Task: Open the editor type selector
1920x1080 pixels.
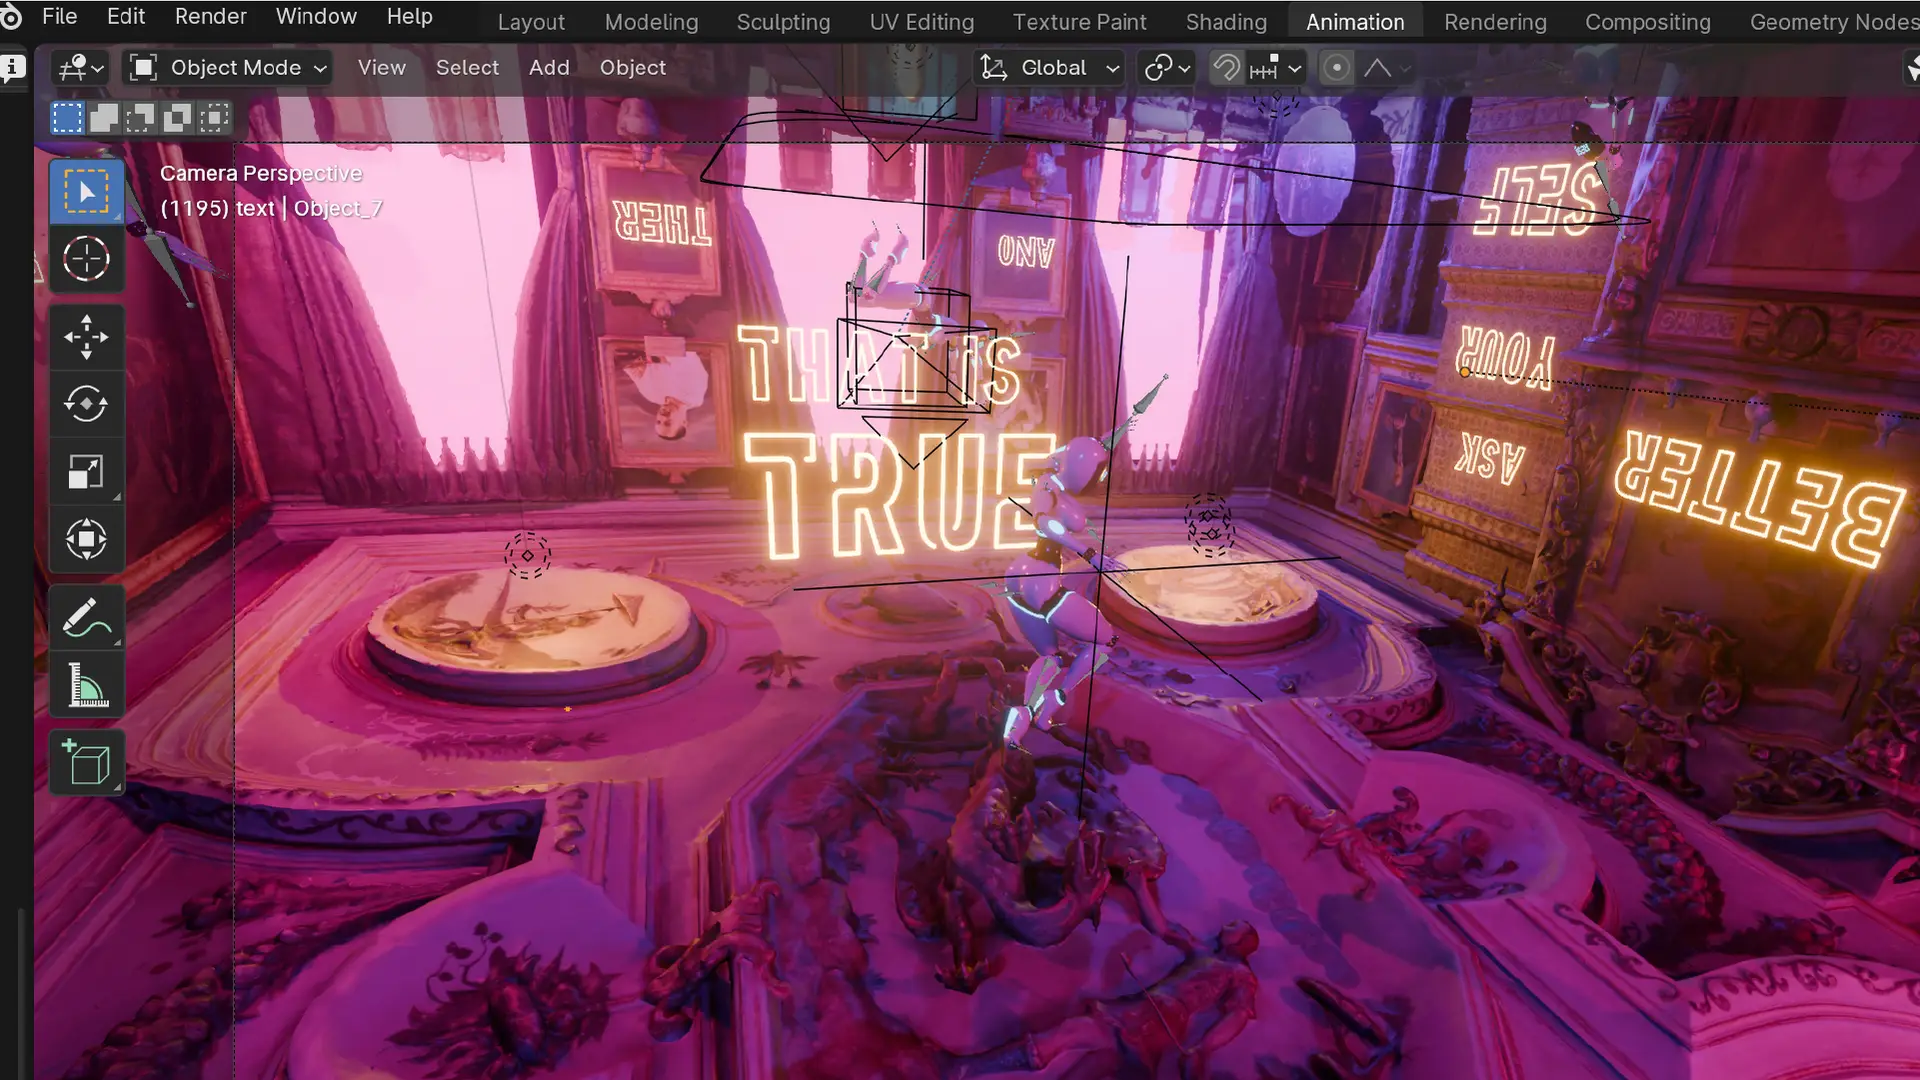Action: [x=81, y=68]
